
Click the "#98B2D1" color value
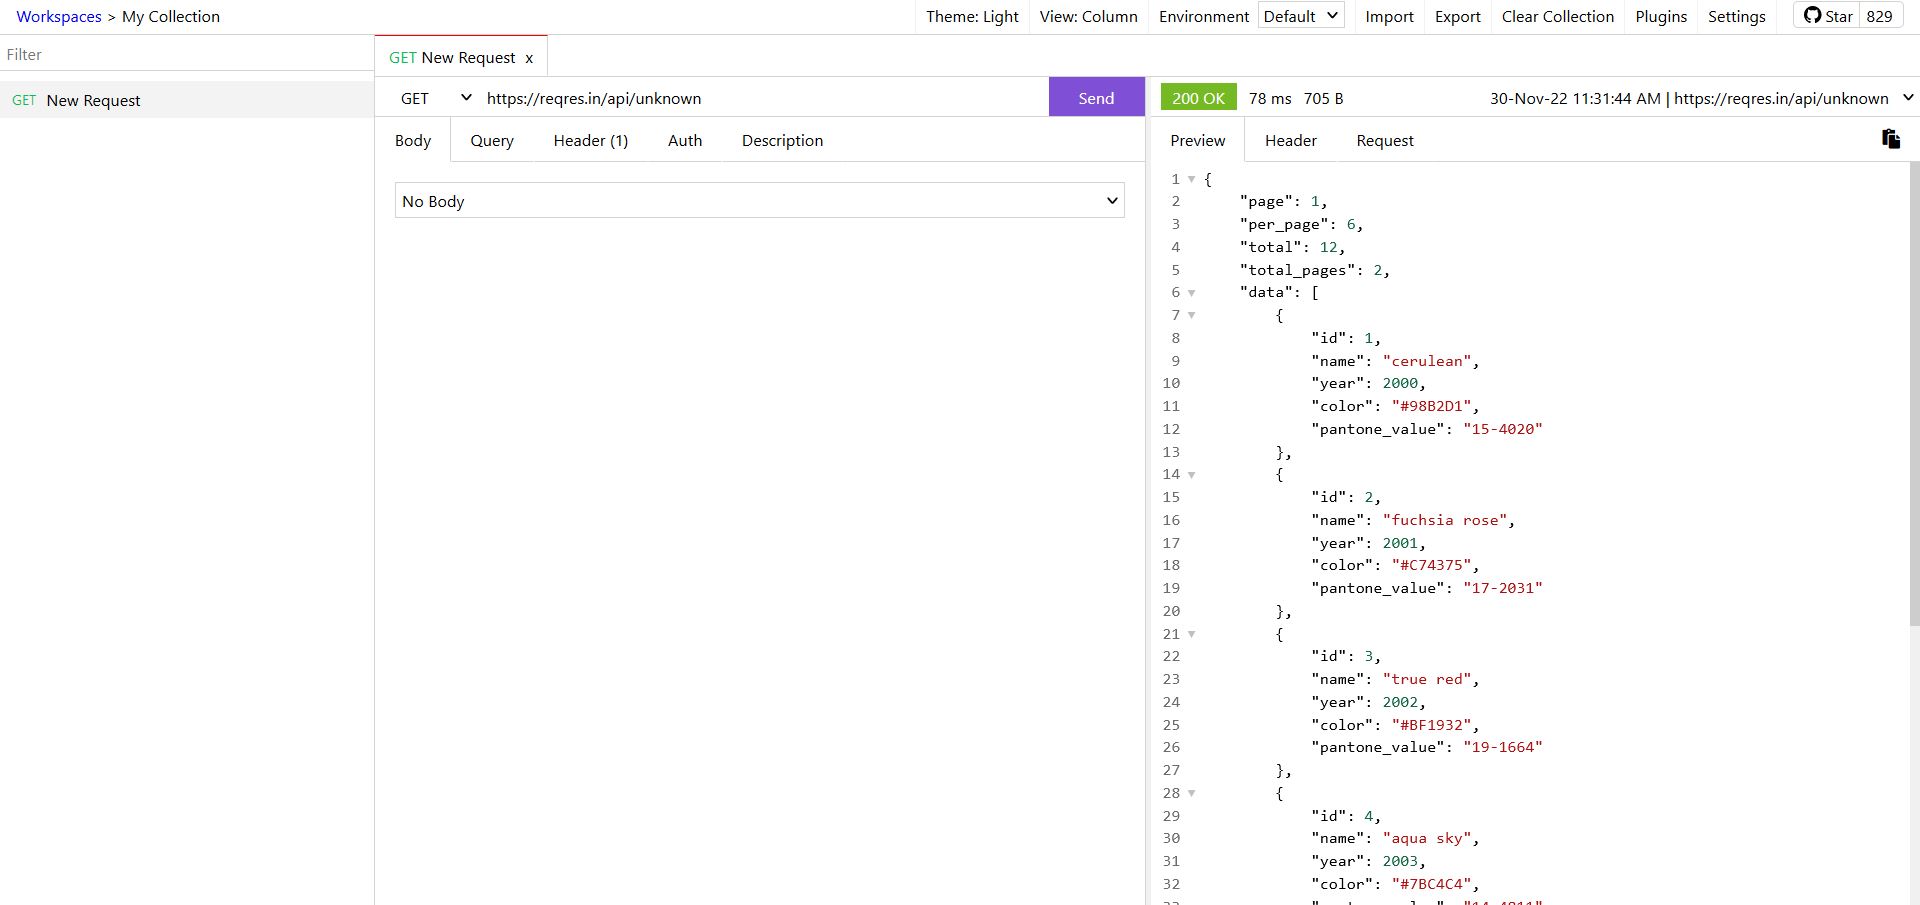point(1431,406)
